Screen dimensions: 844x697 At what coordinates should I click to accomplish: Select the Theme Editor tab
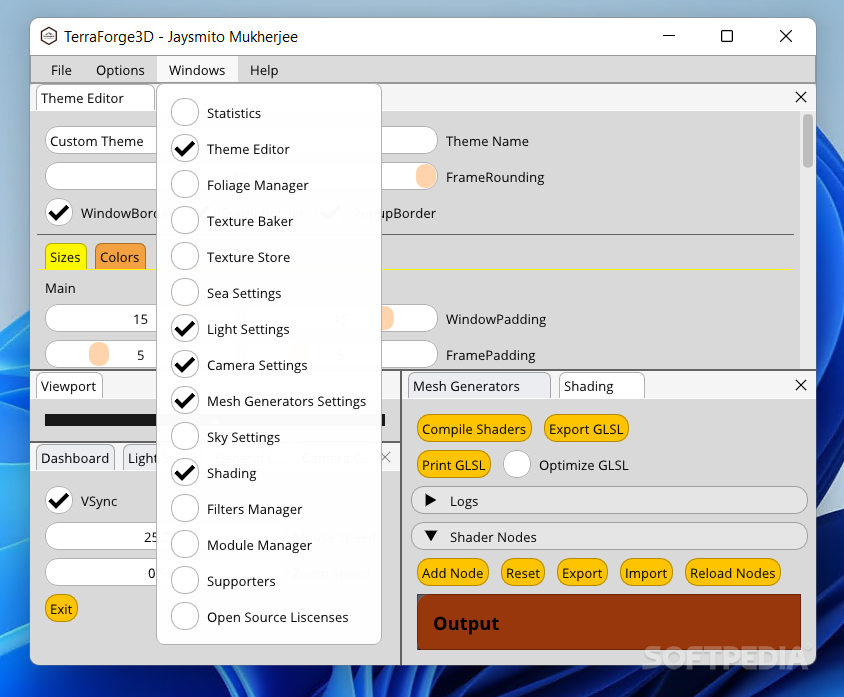click(95, 98)
